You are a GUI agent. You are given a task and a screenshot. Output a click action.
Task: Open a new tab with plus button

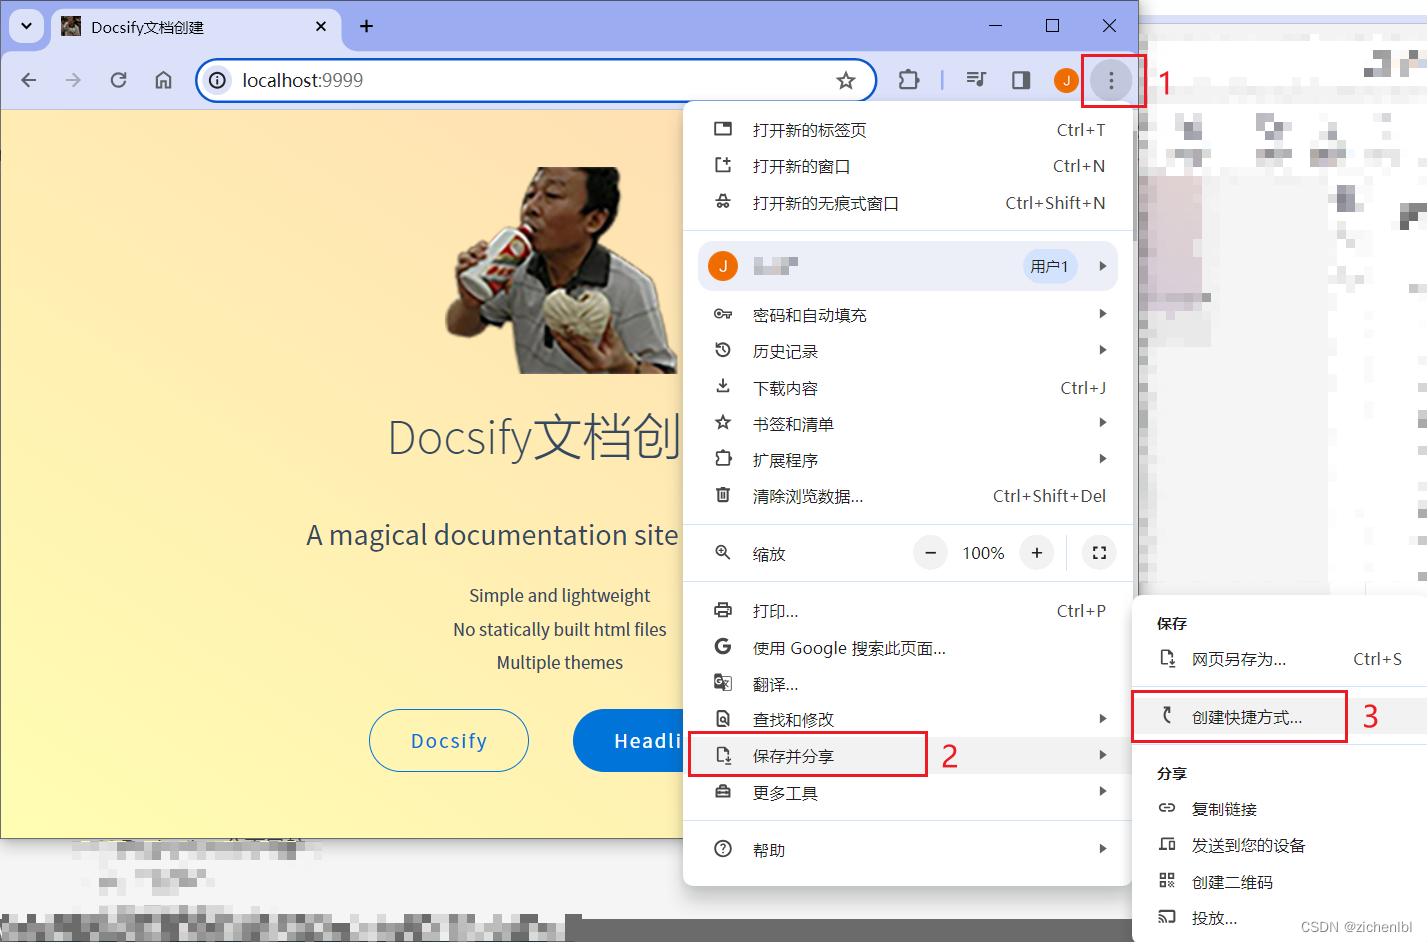[366, 26]
